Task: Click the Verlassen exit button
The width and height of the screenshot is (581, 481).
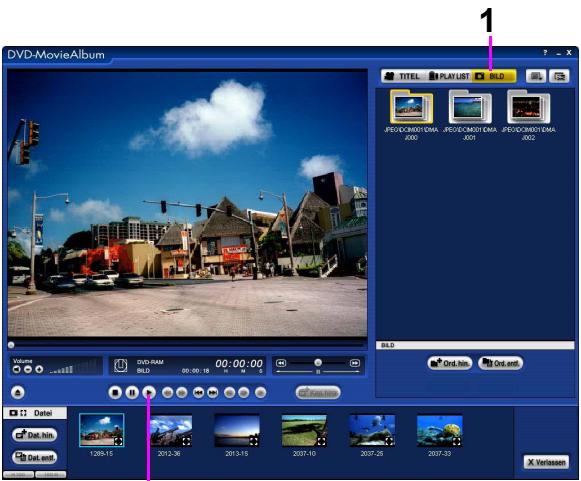Action: tap(546, 462)
